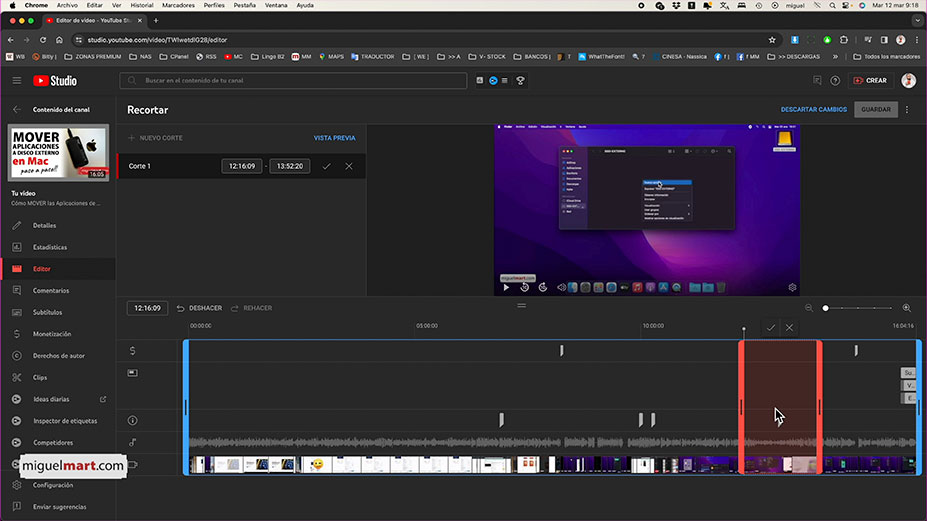Click REHACER to redo
The height and width of the screenshot is (521, 927).
click(251, 308)
